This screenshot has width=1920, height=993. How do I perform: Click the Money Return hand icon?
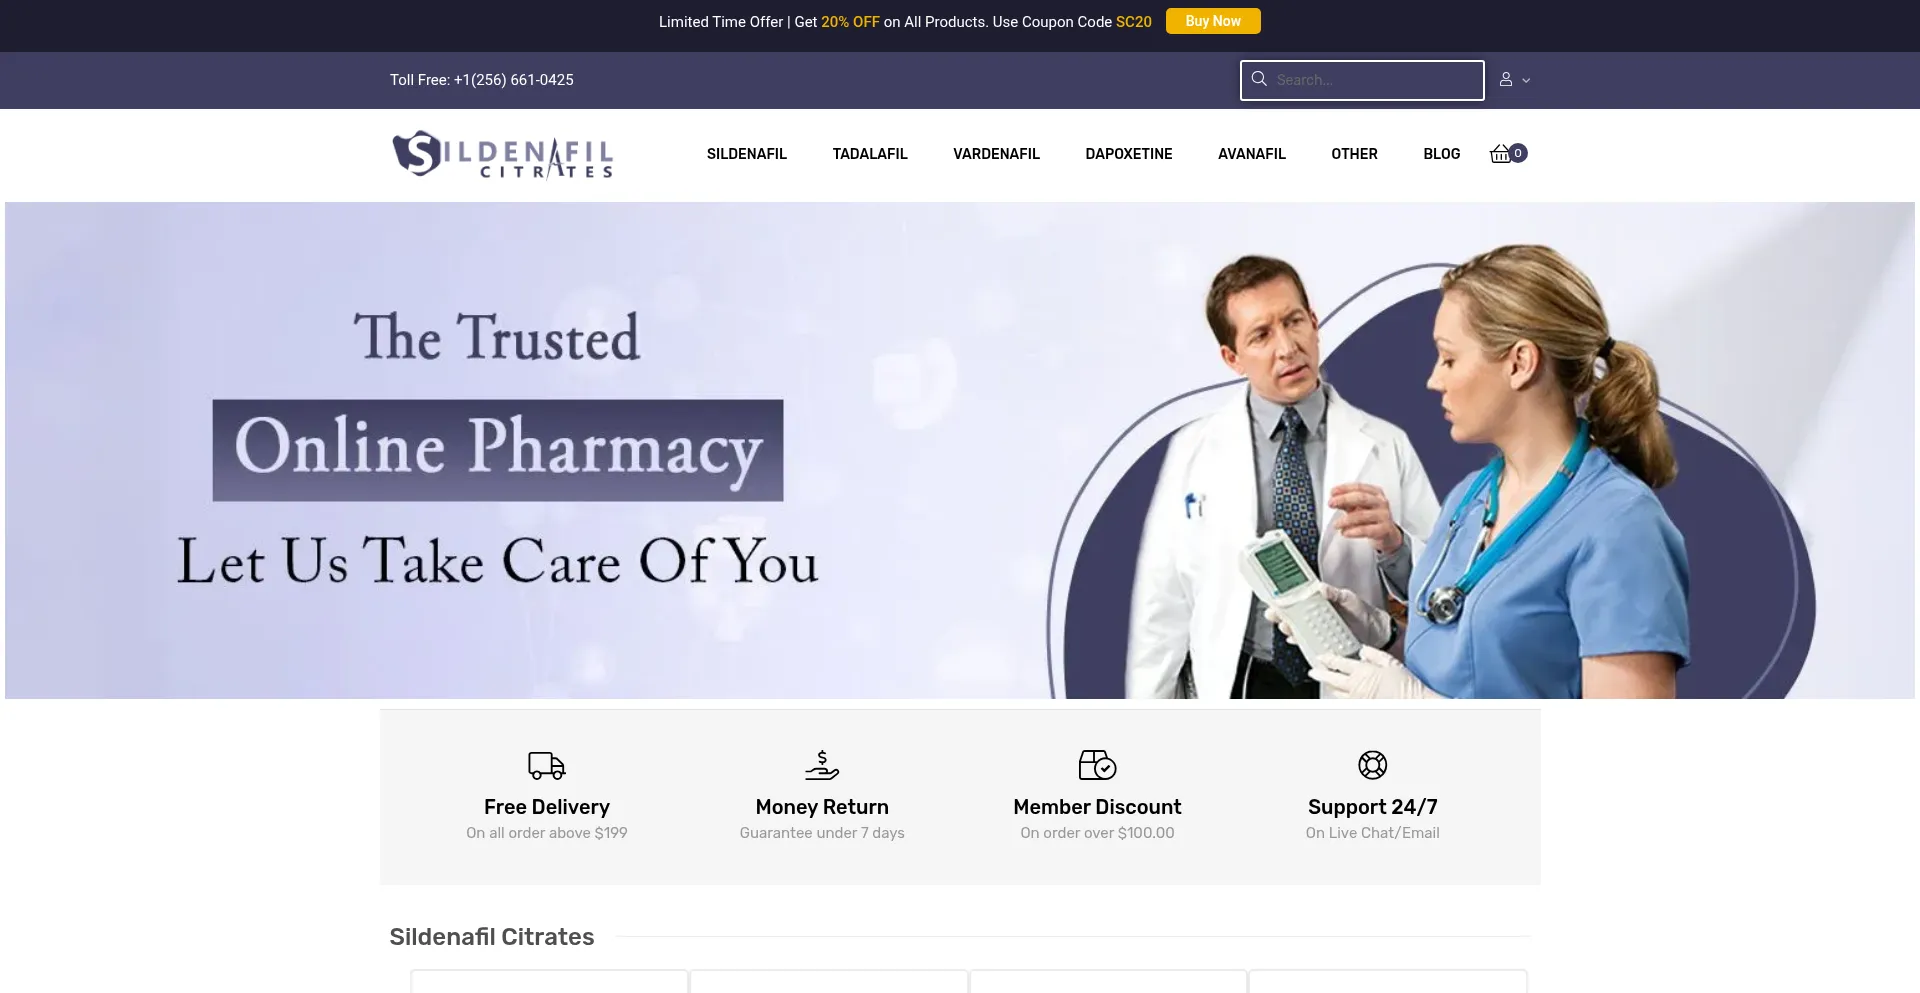tap(822, 765)
